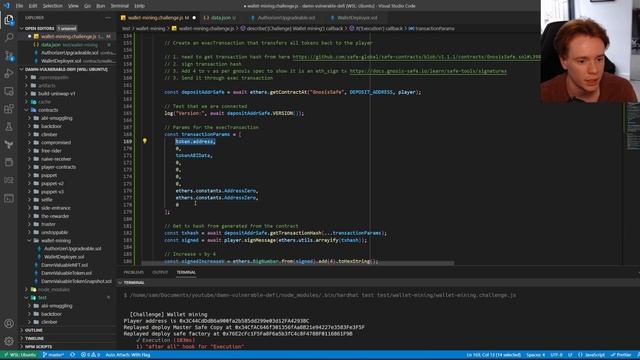Viewport: 640px width, 360px height.
Task: Open the Extensions view icon
Action: [x=9, y=109]
